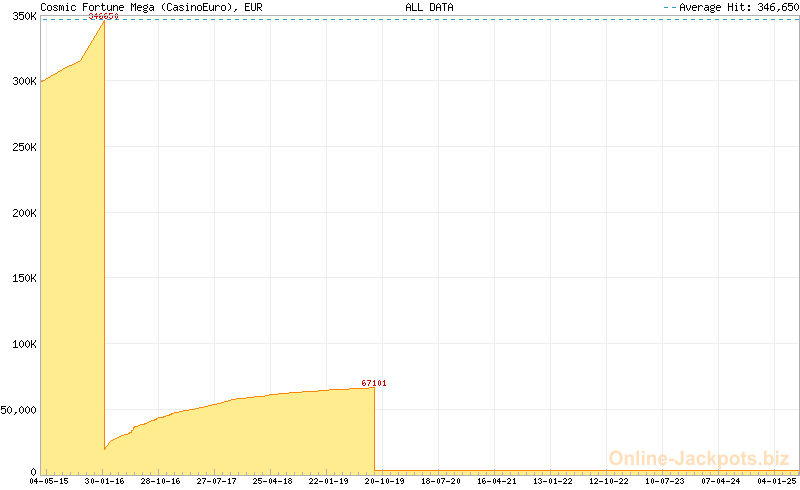Click the 300K y-axis label
The width and height of the screenshot is (800, 490).
(x=19, y=82)
